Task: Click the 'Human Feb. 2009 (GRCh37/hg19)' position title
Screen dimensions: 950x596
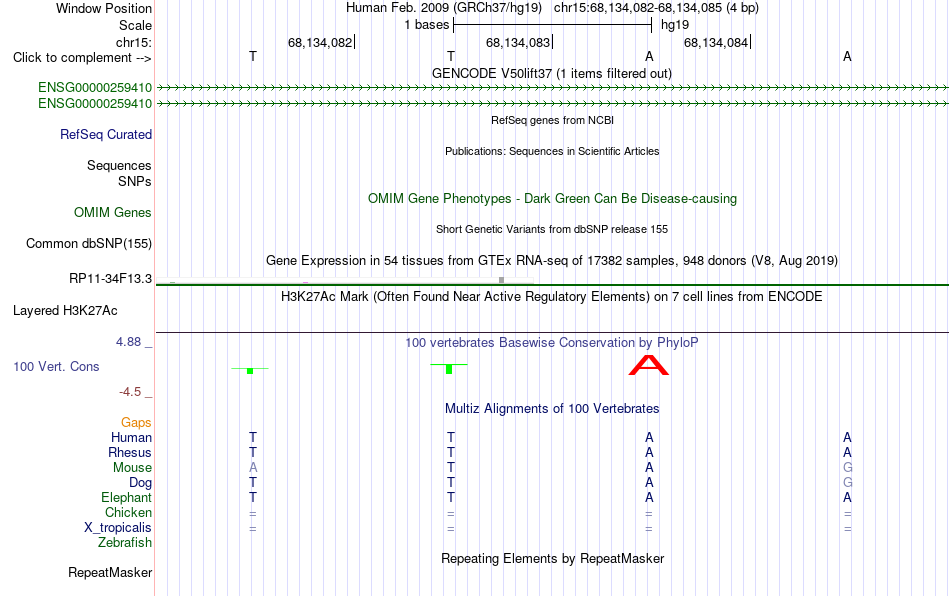Action: coord(446,8)
